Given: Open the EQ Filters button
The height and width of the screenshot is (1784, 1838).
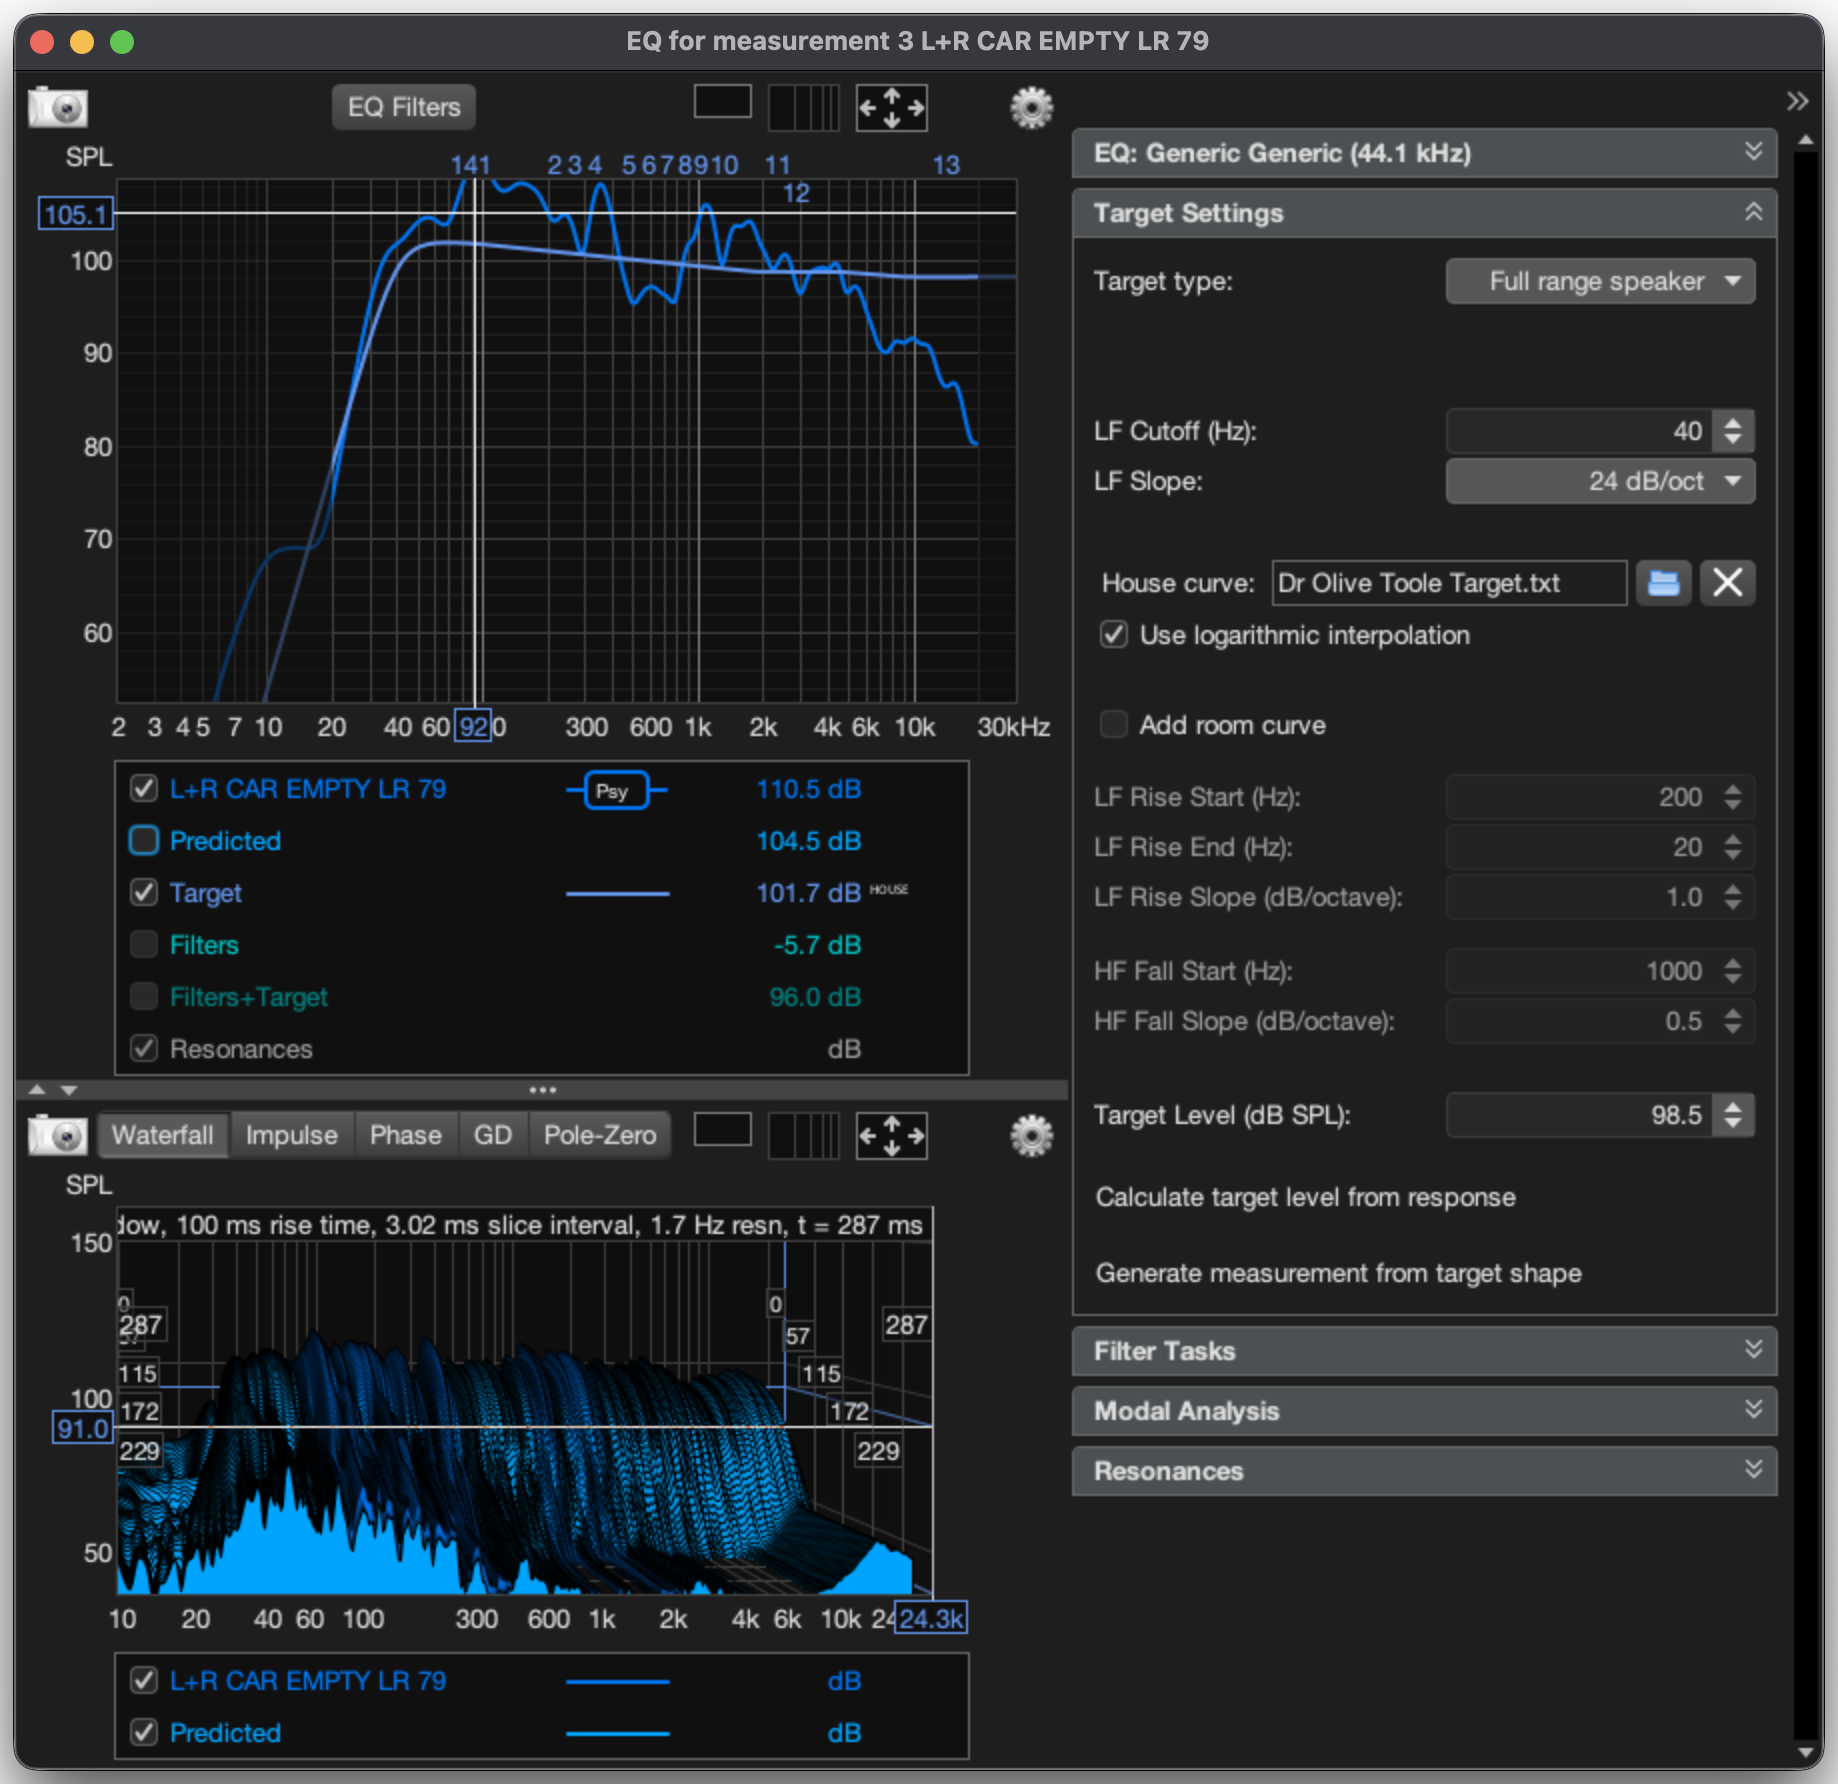Looking at the screenshot, I should (x=404, y=107).
